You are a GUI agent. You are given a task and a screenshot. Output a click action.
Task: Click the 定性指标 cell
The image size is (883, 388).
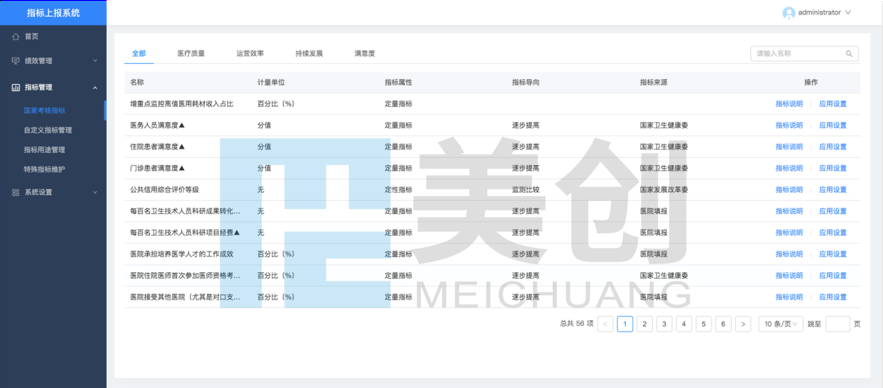pyautogui.click(x=399, y=190)
